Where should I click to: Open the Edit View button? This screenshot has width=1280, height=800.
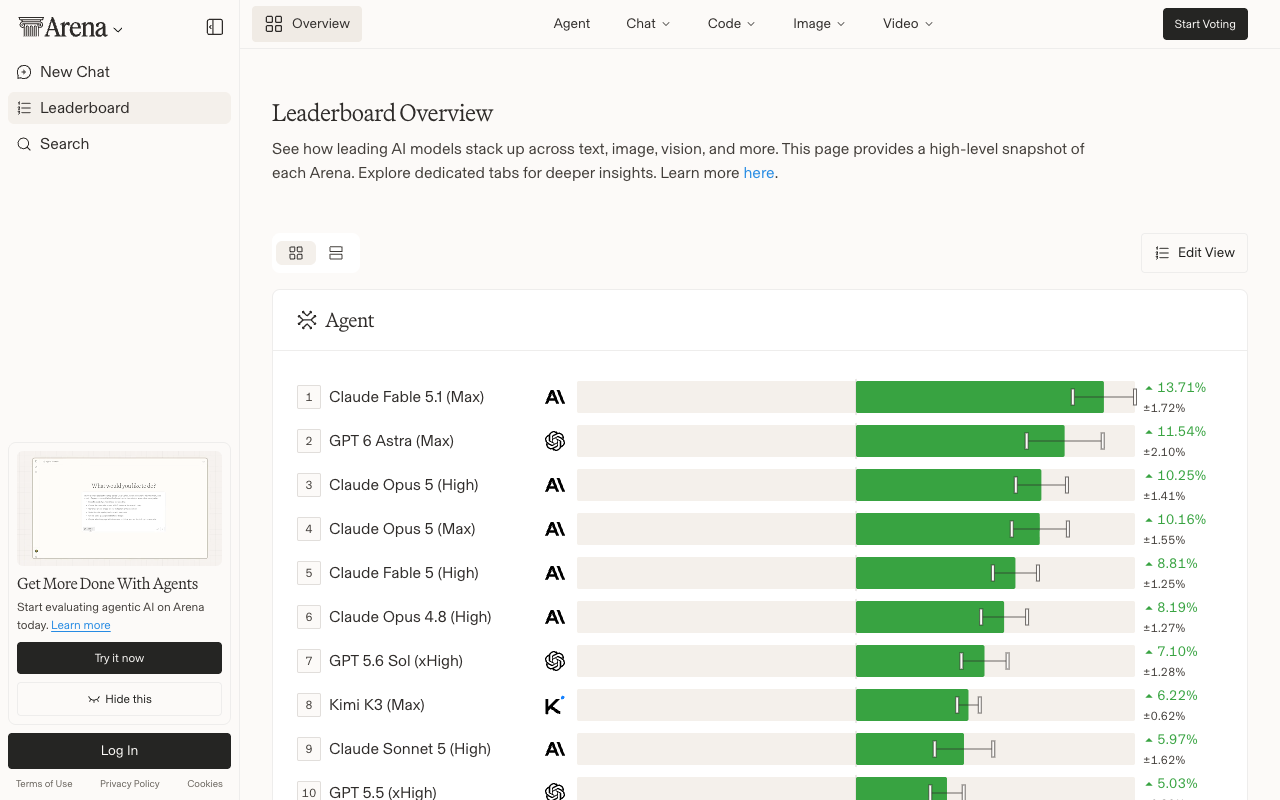pyautogui.click(x=1194, y=253)
